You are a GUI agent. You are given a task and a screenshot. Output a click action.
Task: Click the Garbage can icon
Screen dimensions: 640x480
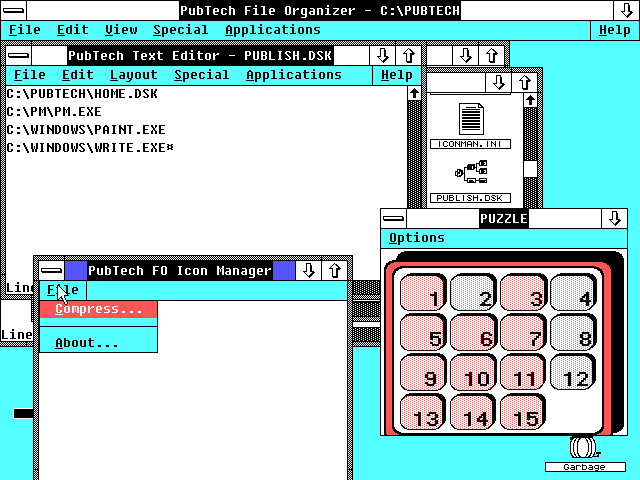(585, 454)
